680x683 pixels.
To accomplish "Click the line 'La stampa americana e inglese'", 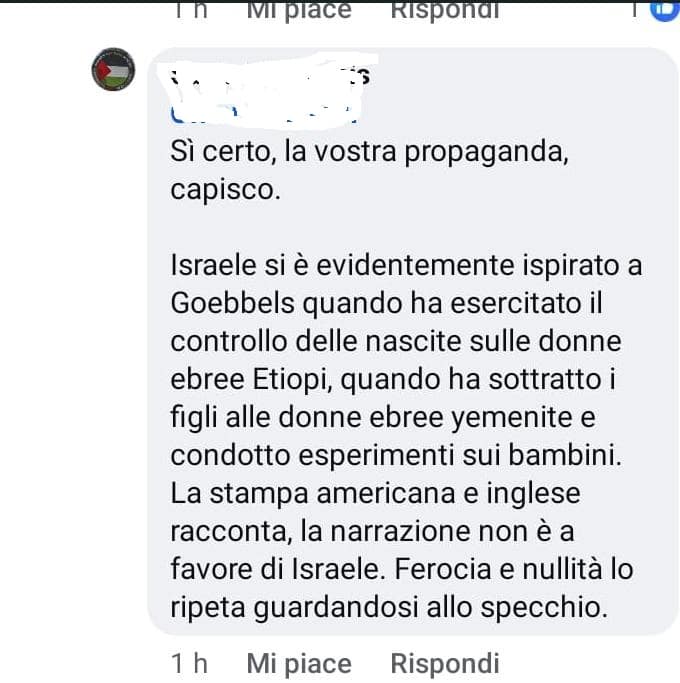I will point(375,494).
